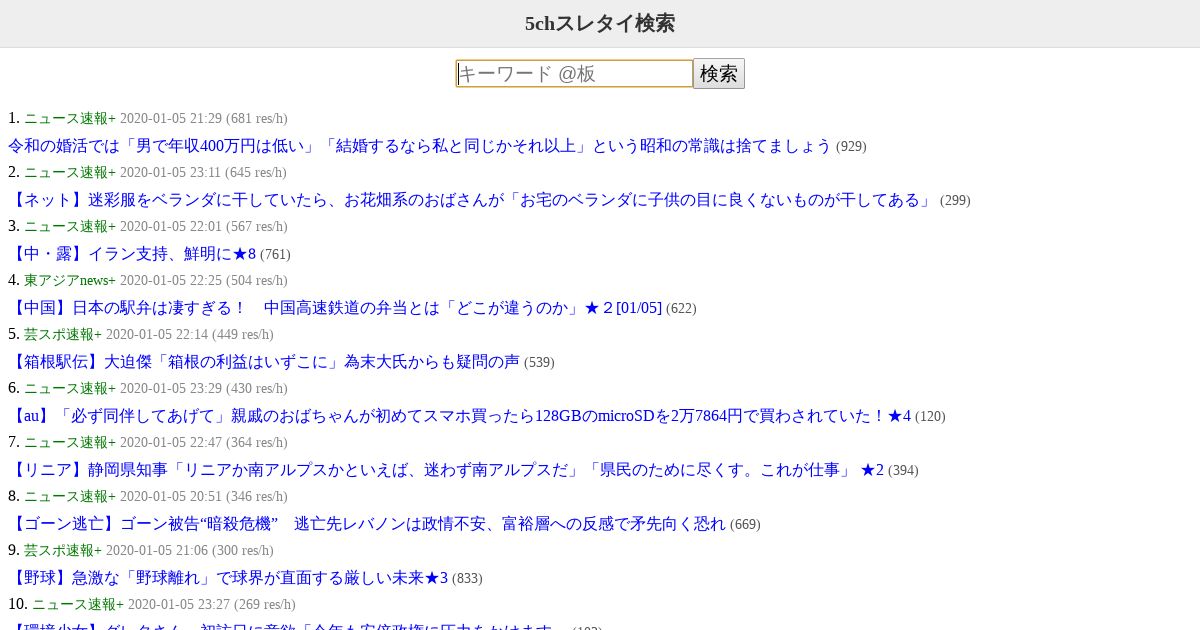Screen dimensions: 1200x630
Task: Click timestamp 2020-01-05 20:51 (346 res/h)
Action: pos(204,496)
